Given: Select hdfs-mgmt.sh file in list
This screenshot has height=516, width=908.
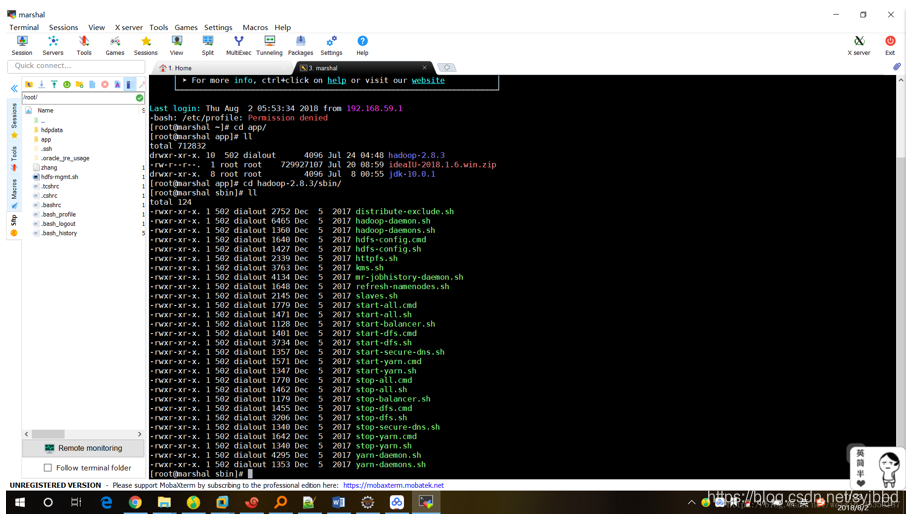Looking at the screenshot, I should 59,177.
